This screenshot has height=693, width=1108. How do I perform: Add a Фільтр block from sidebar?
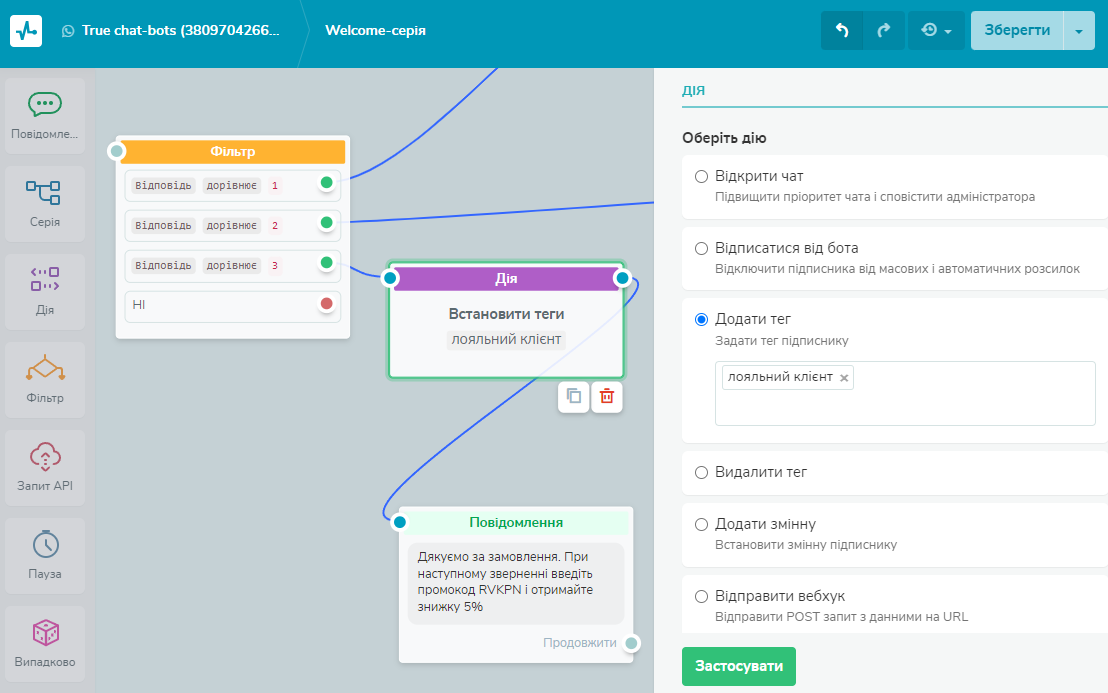45,380
